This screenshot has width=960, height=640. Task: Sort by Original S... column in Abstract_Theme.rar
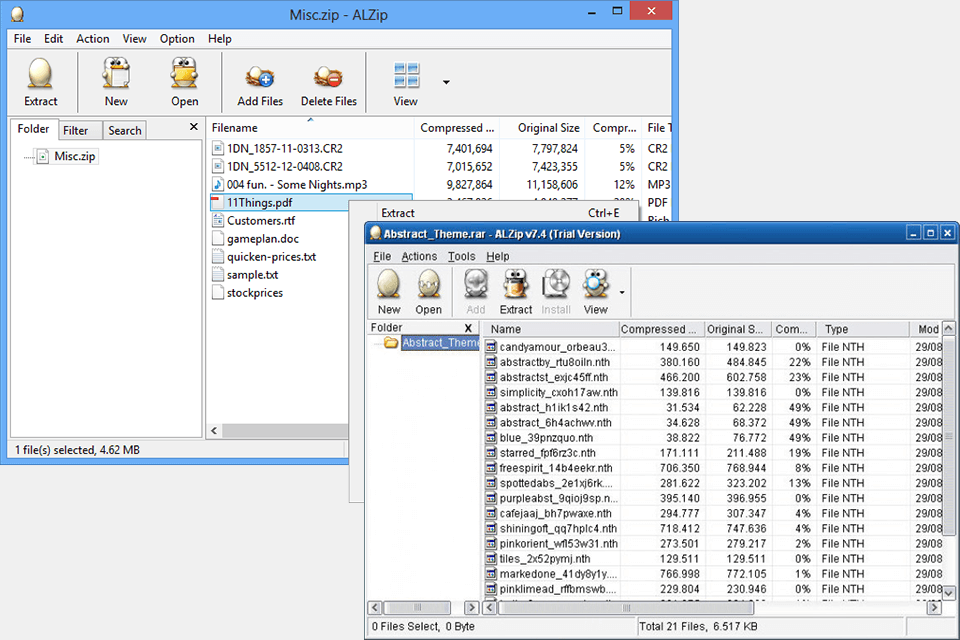click(738, 329)
